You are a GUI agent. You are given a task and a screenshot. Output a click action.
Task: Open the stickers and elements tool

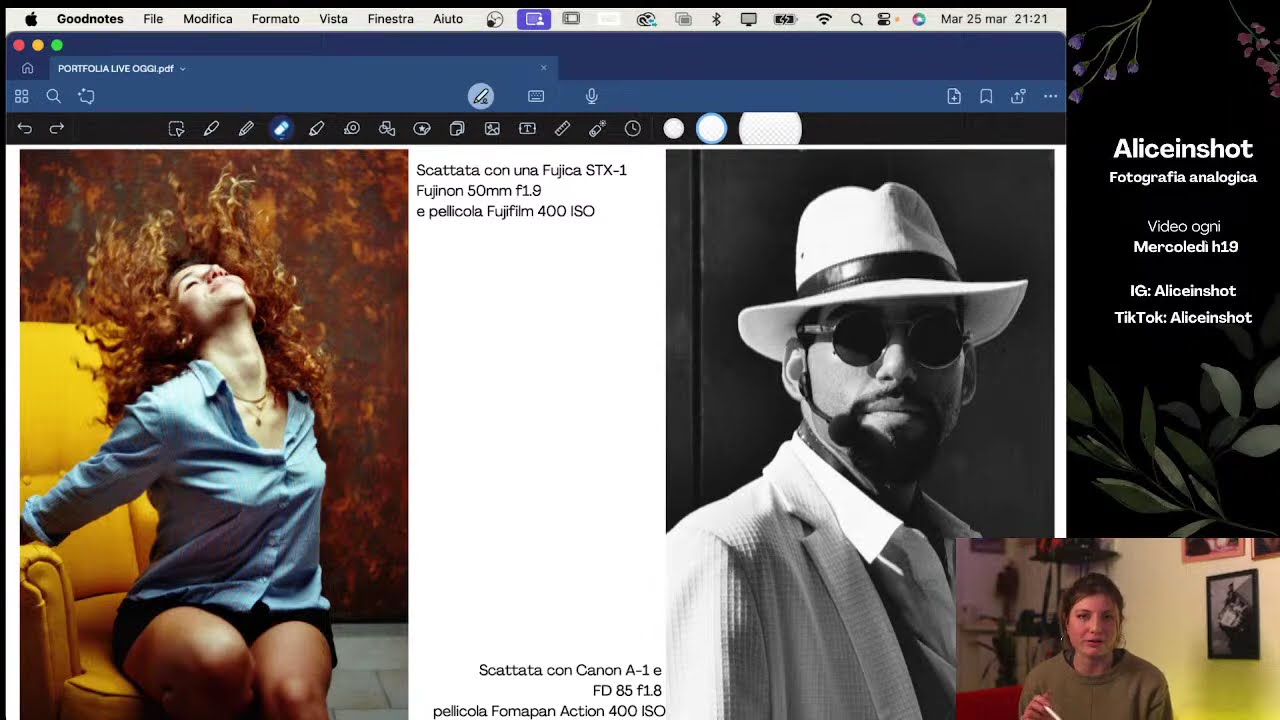pyautogui.click(x=422, y=128)
